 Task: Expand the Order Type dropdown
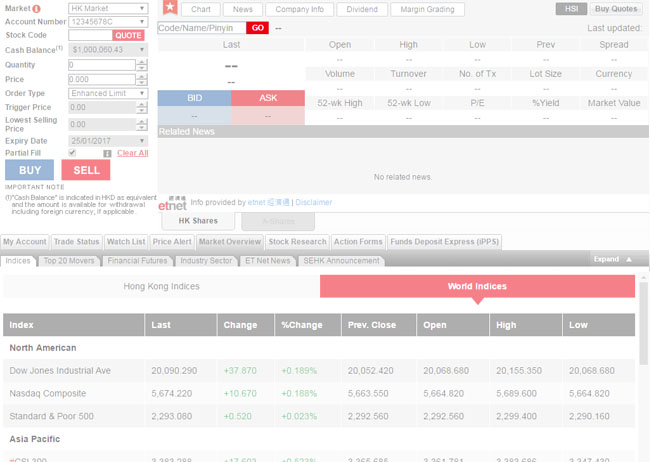pyautogui.click(x=108, y=93)
